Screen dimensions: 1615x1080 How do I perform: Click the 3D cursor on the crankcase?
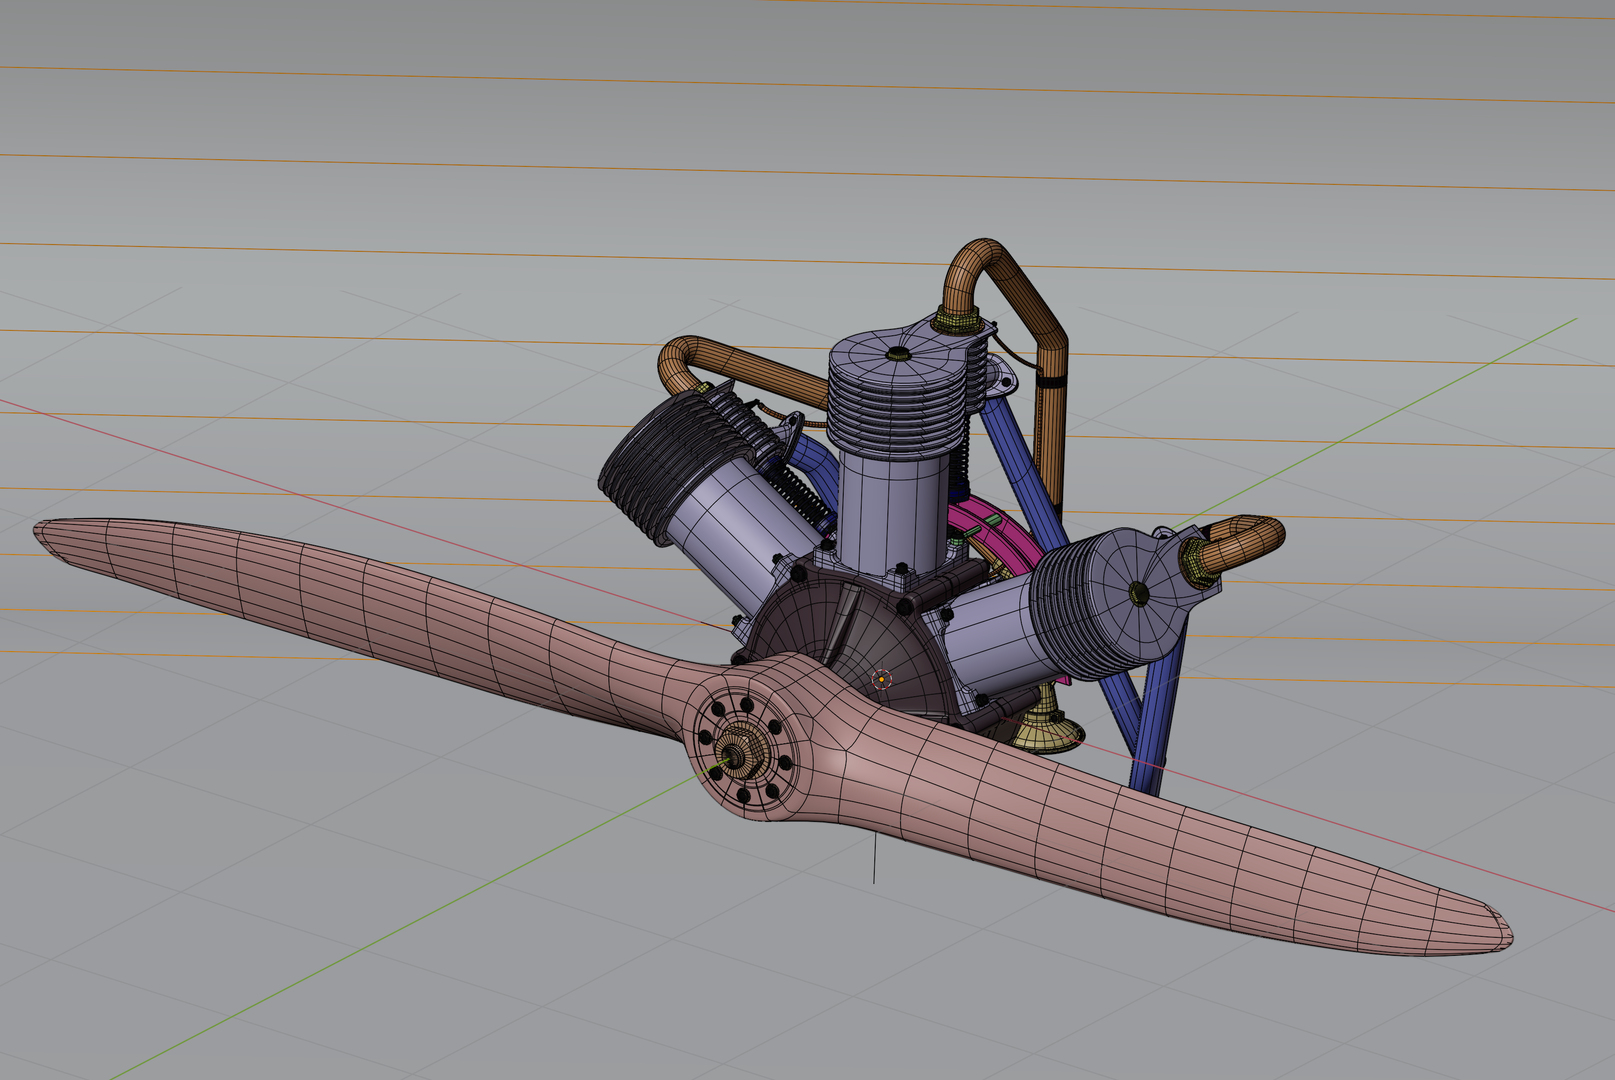[x=882, y=680]
